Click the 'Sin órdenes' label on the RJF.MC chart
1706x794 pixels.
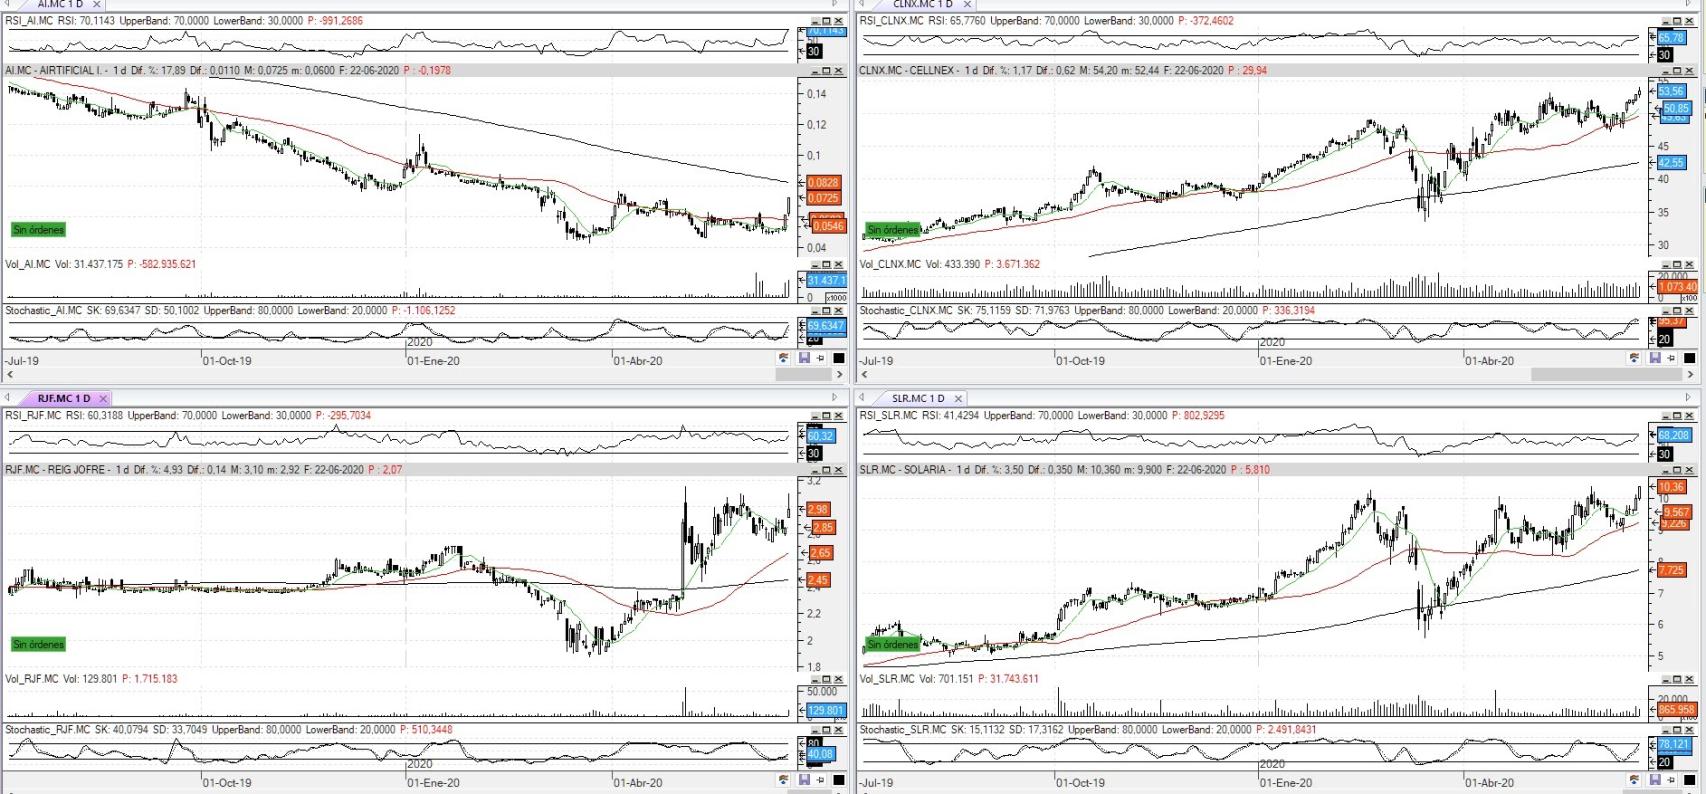coord(38,644)
